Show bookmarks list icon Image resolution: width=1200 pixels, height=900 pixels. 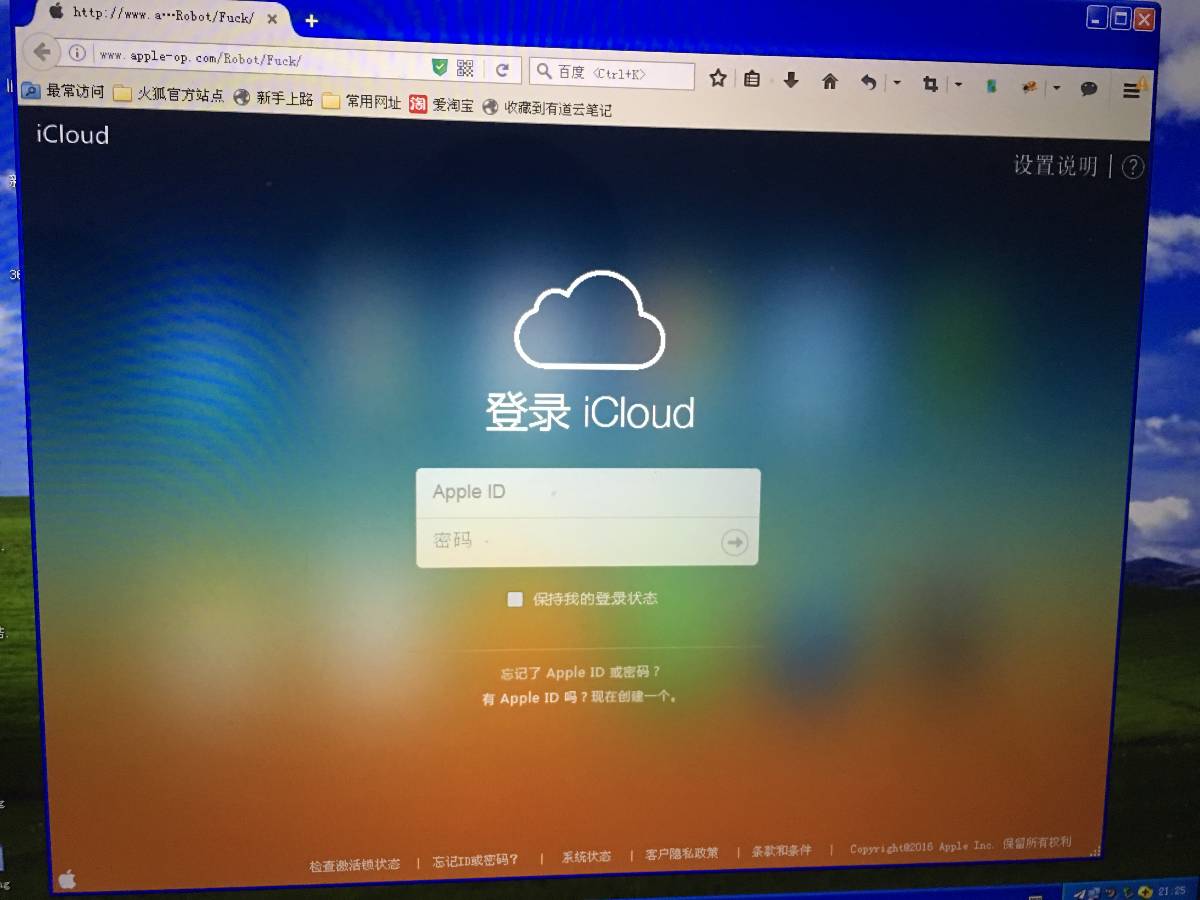coord(752,79)
